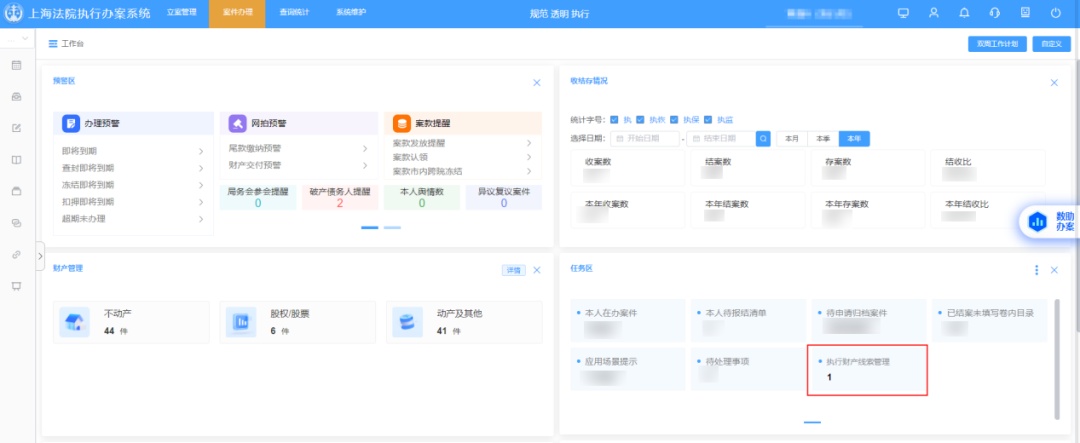
Task: Click the headset customer support icon
Action: pyautogui.click(x=994, y=13)
